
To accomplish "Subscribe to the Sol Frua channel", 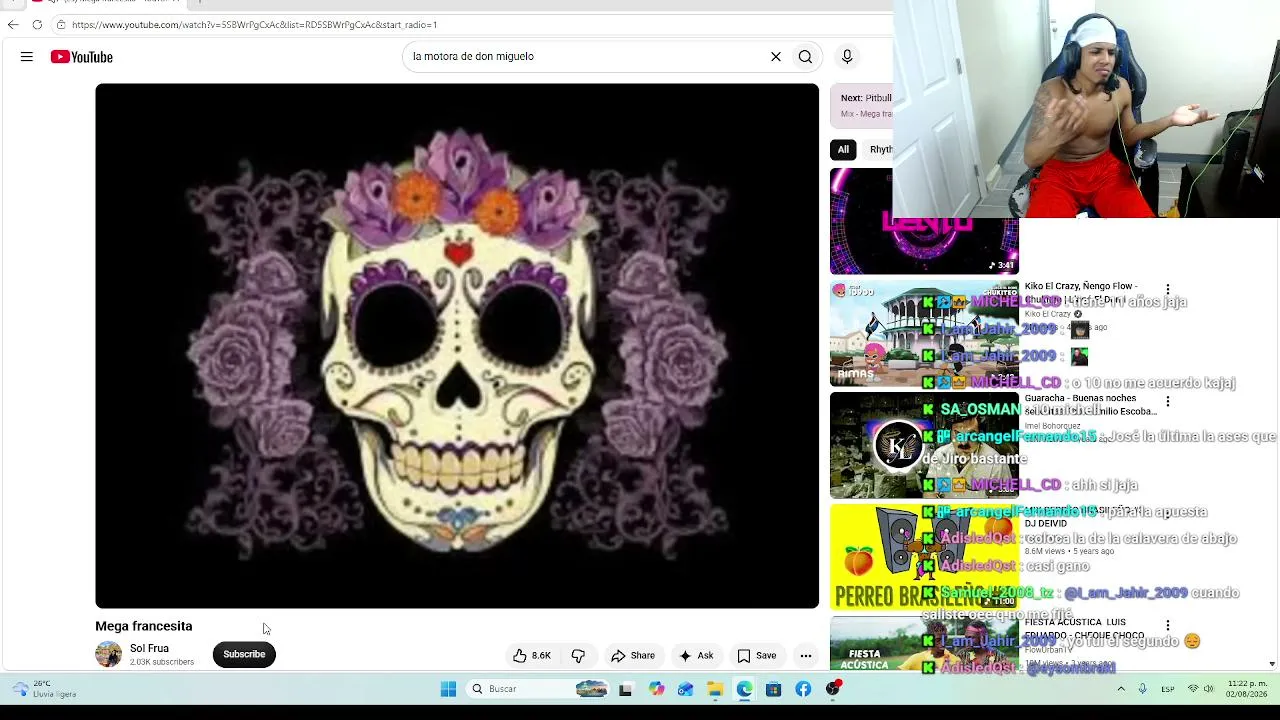I will point(244,655).
